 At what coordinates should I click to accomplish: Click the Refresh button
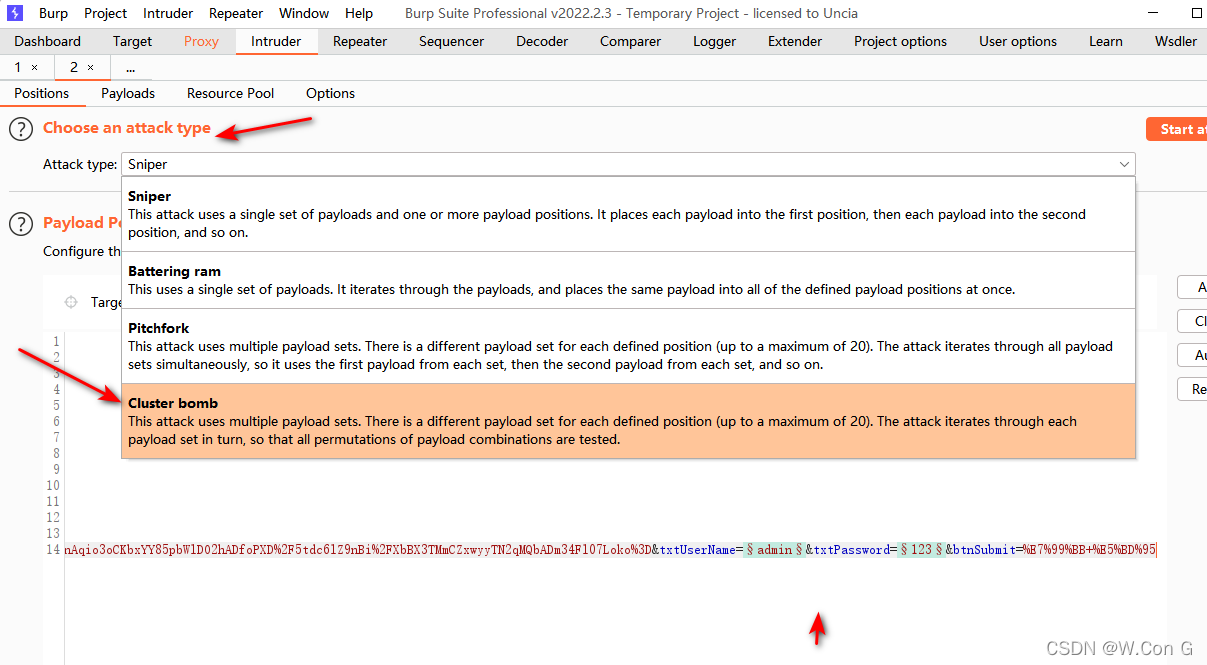pos(1193,390)
